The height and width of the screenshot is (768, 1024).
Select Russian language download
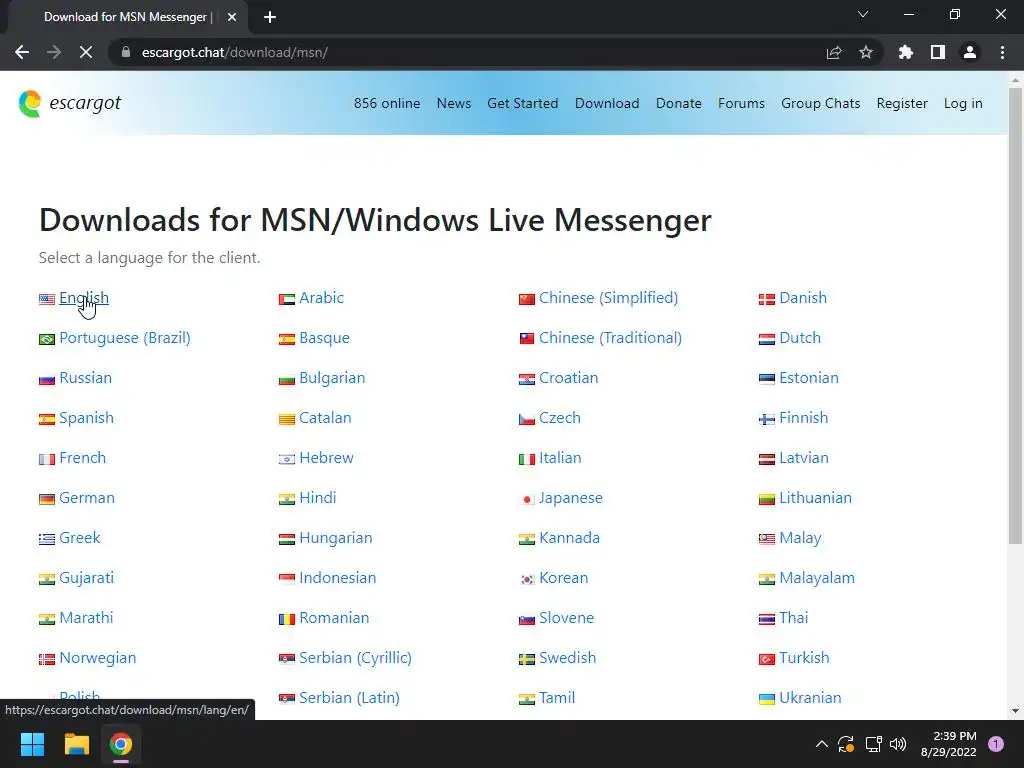(86, 377)
